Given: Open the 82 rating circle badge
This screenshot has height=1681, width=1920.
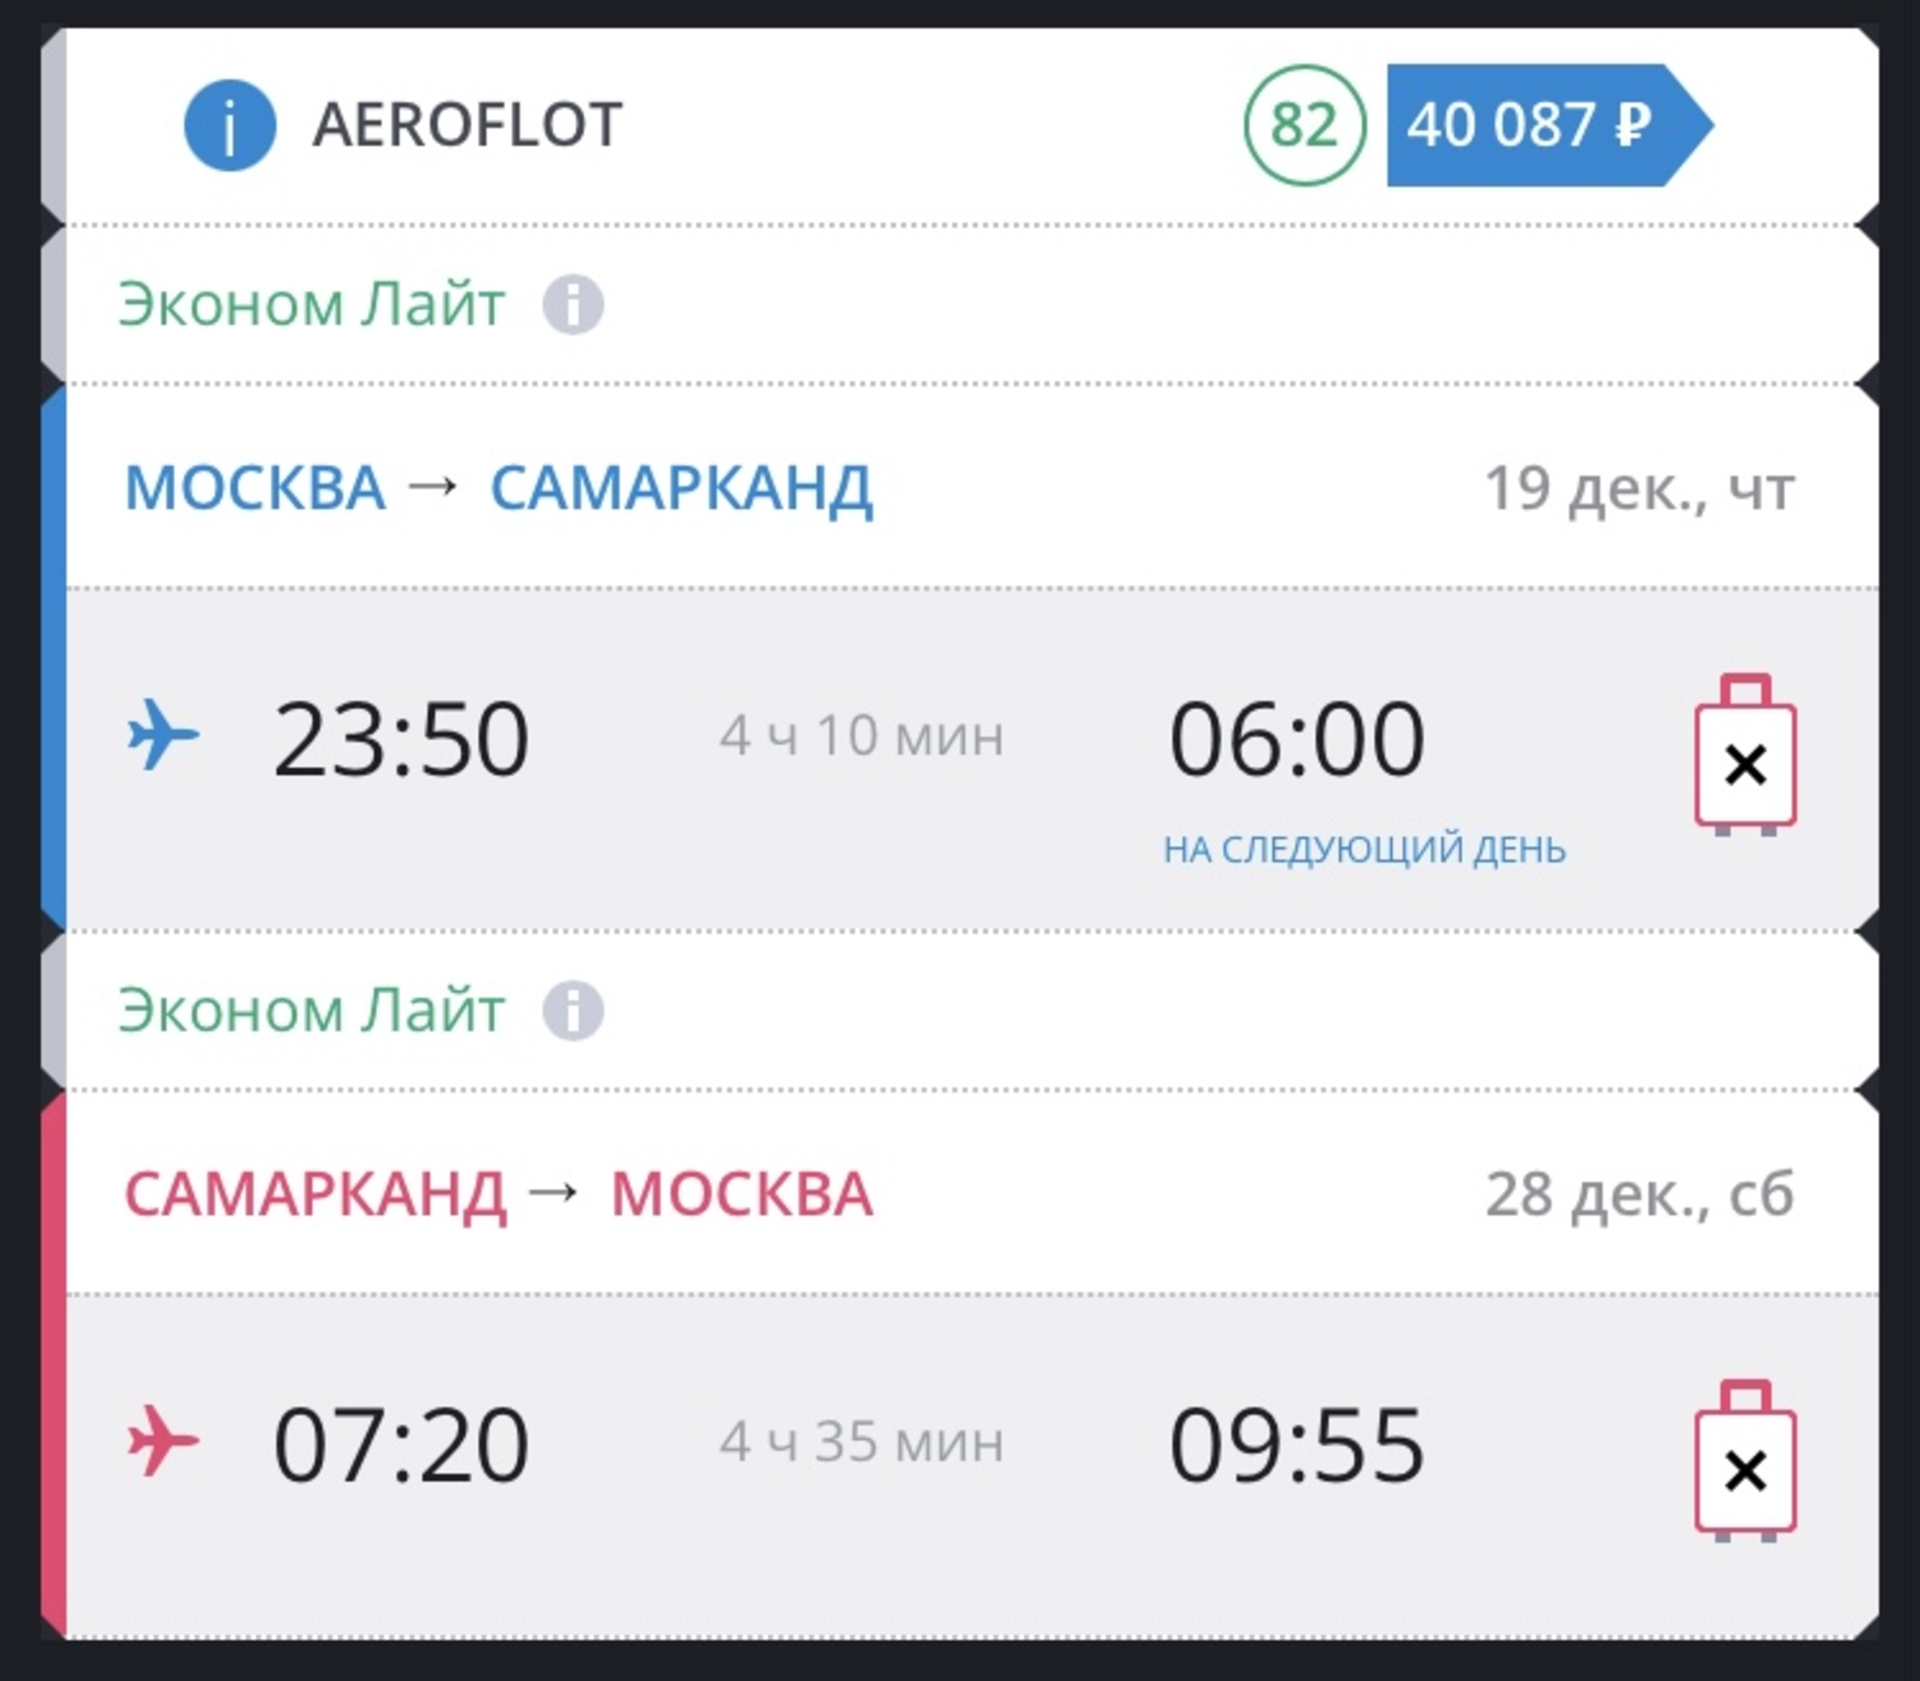Looking at the screenshot, I should (1304, 125).
